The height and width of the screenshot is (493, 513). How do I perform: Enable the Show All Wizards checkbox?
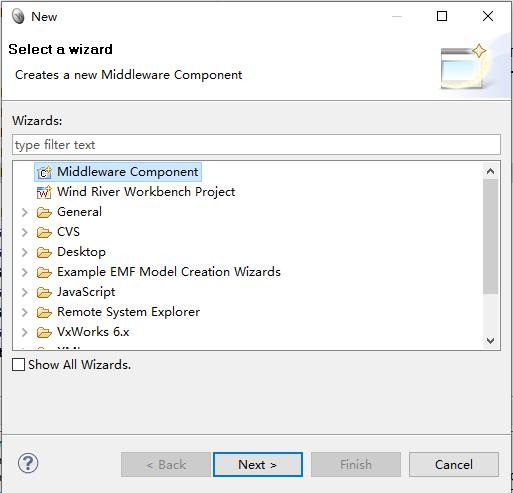18,364
